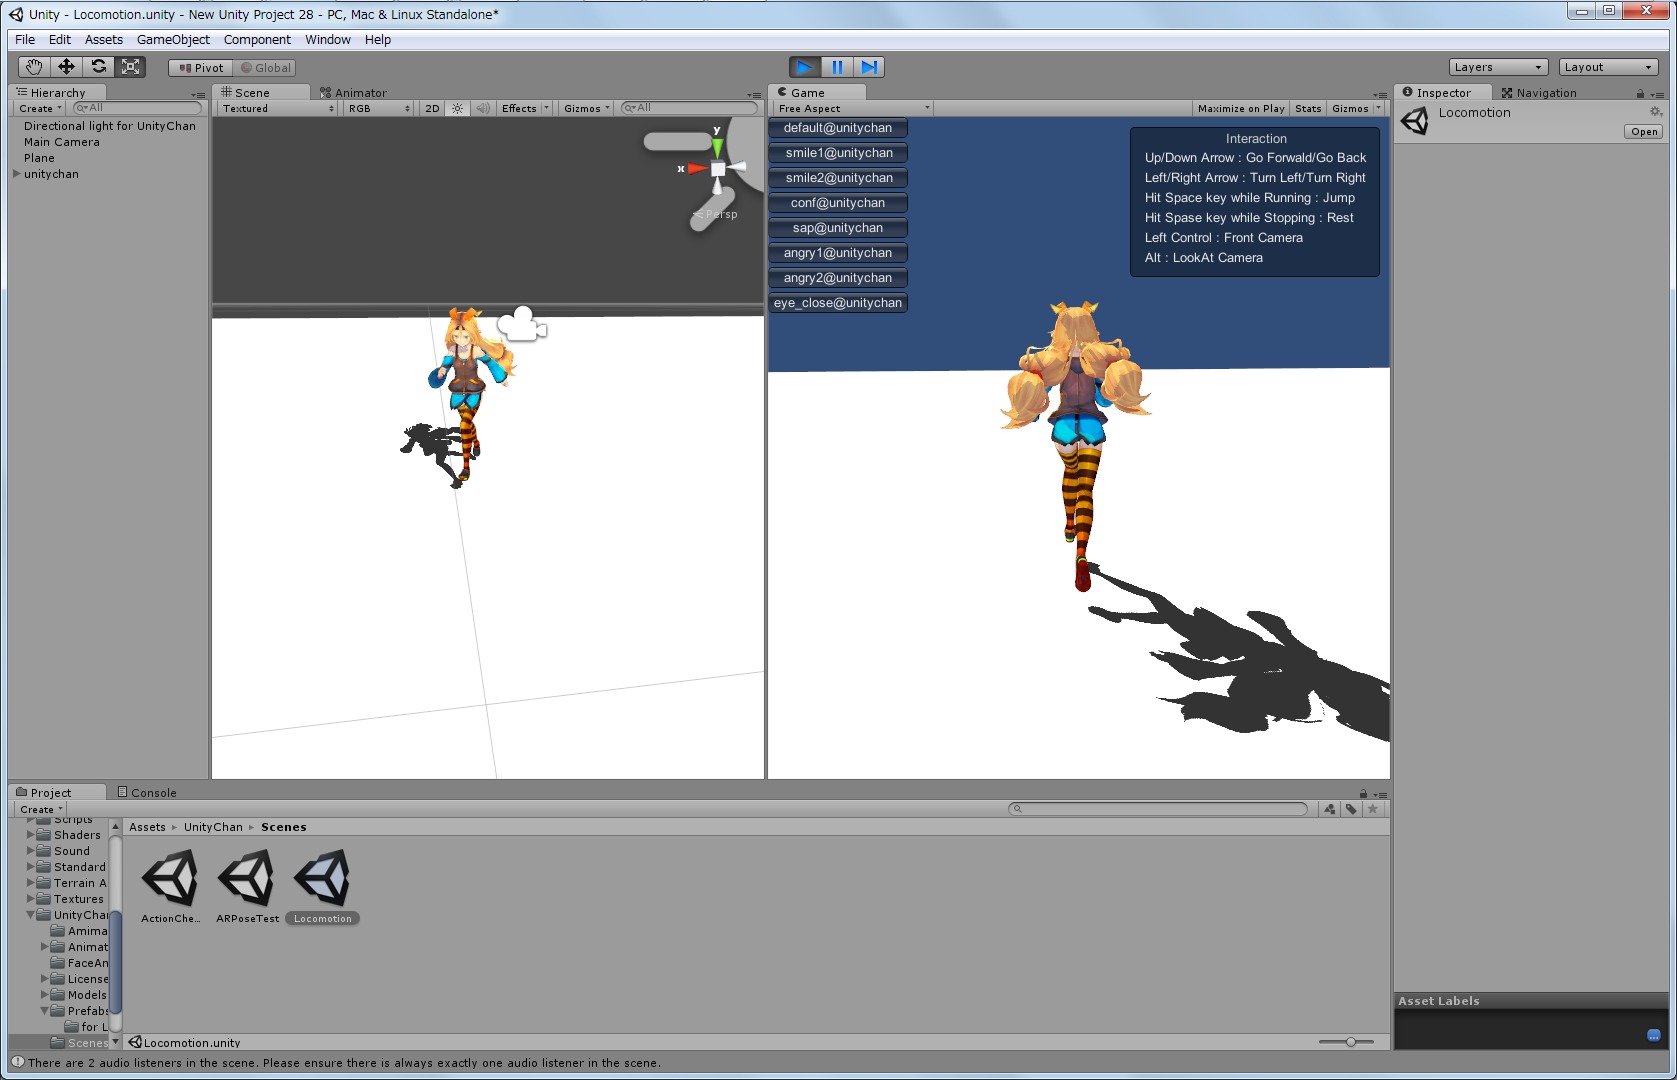Adjust the project icon size slider
This screenshot has height=1080, width=1677.
pos(1350,1042)
